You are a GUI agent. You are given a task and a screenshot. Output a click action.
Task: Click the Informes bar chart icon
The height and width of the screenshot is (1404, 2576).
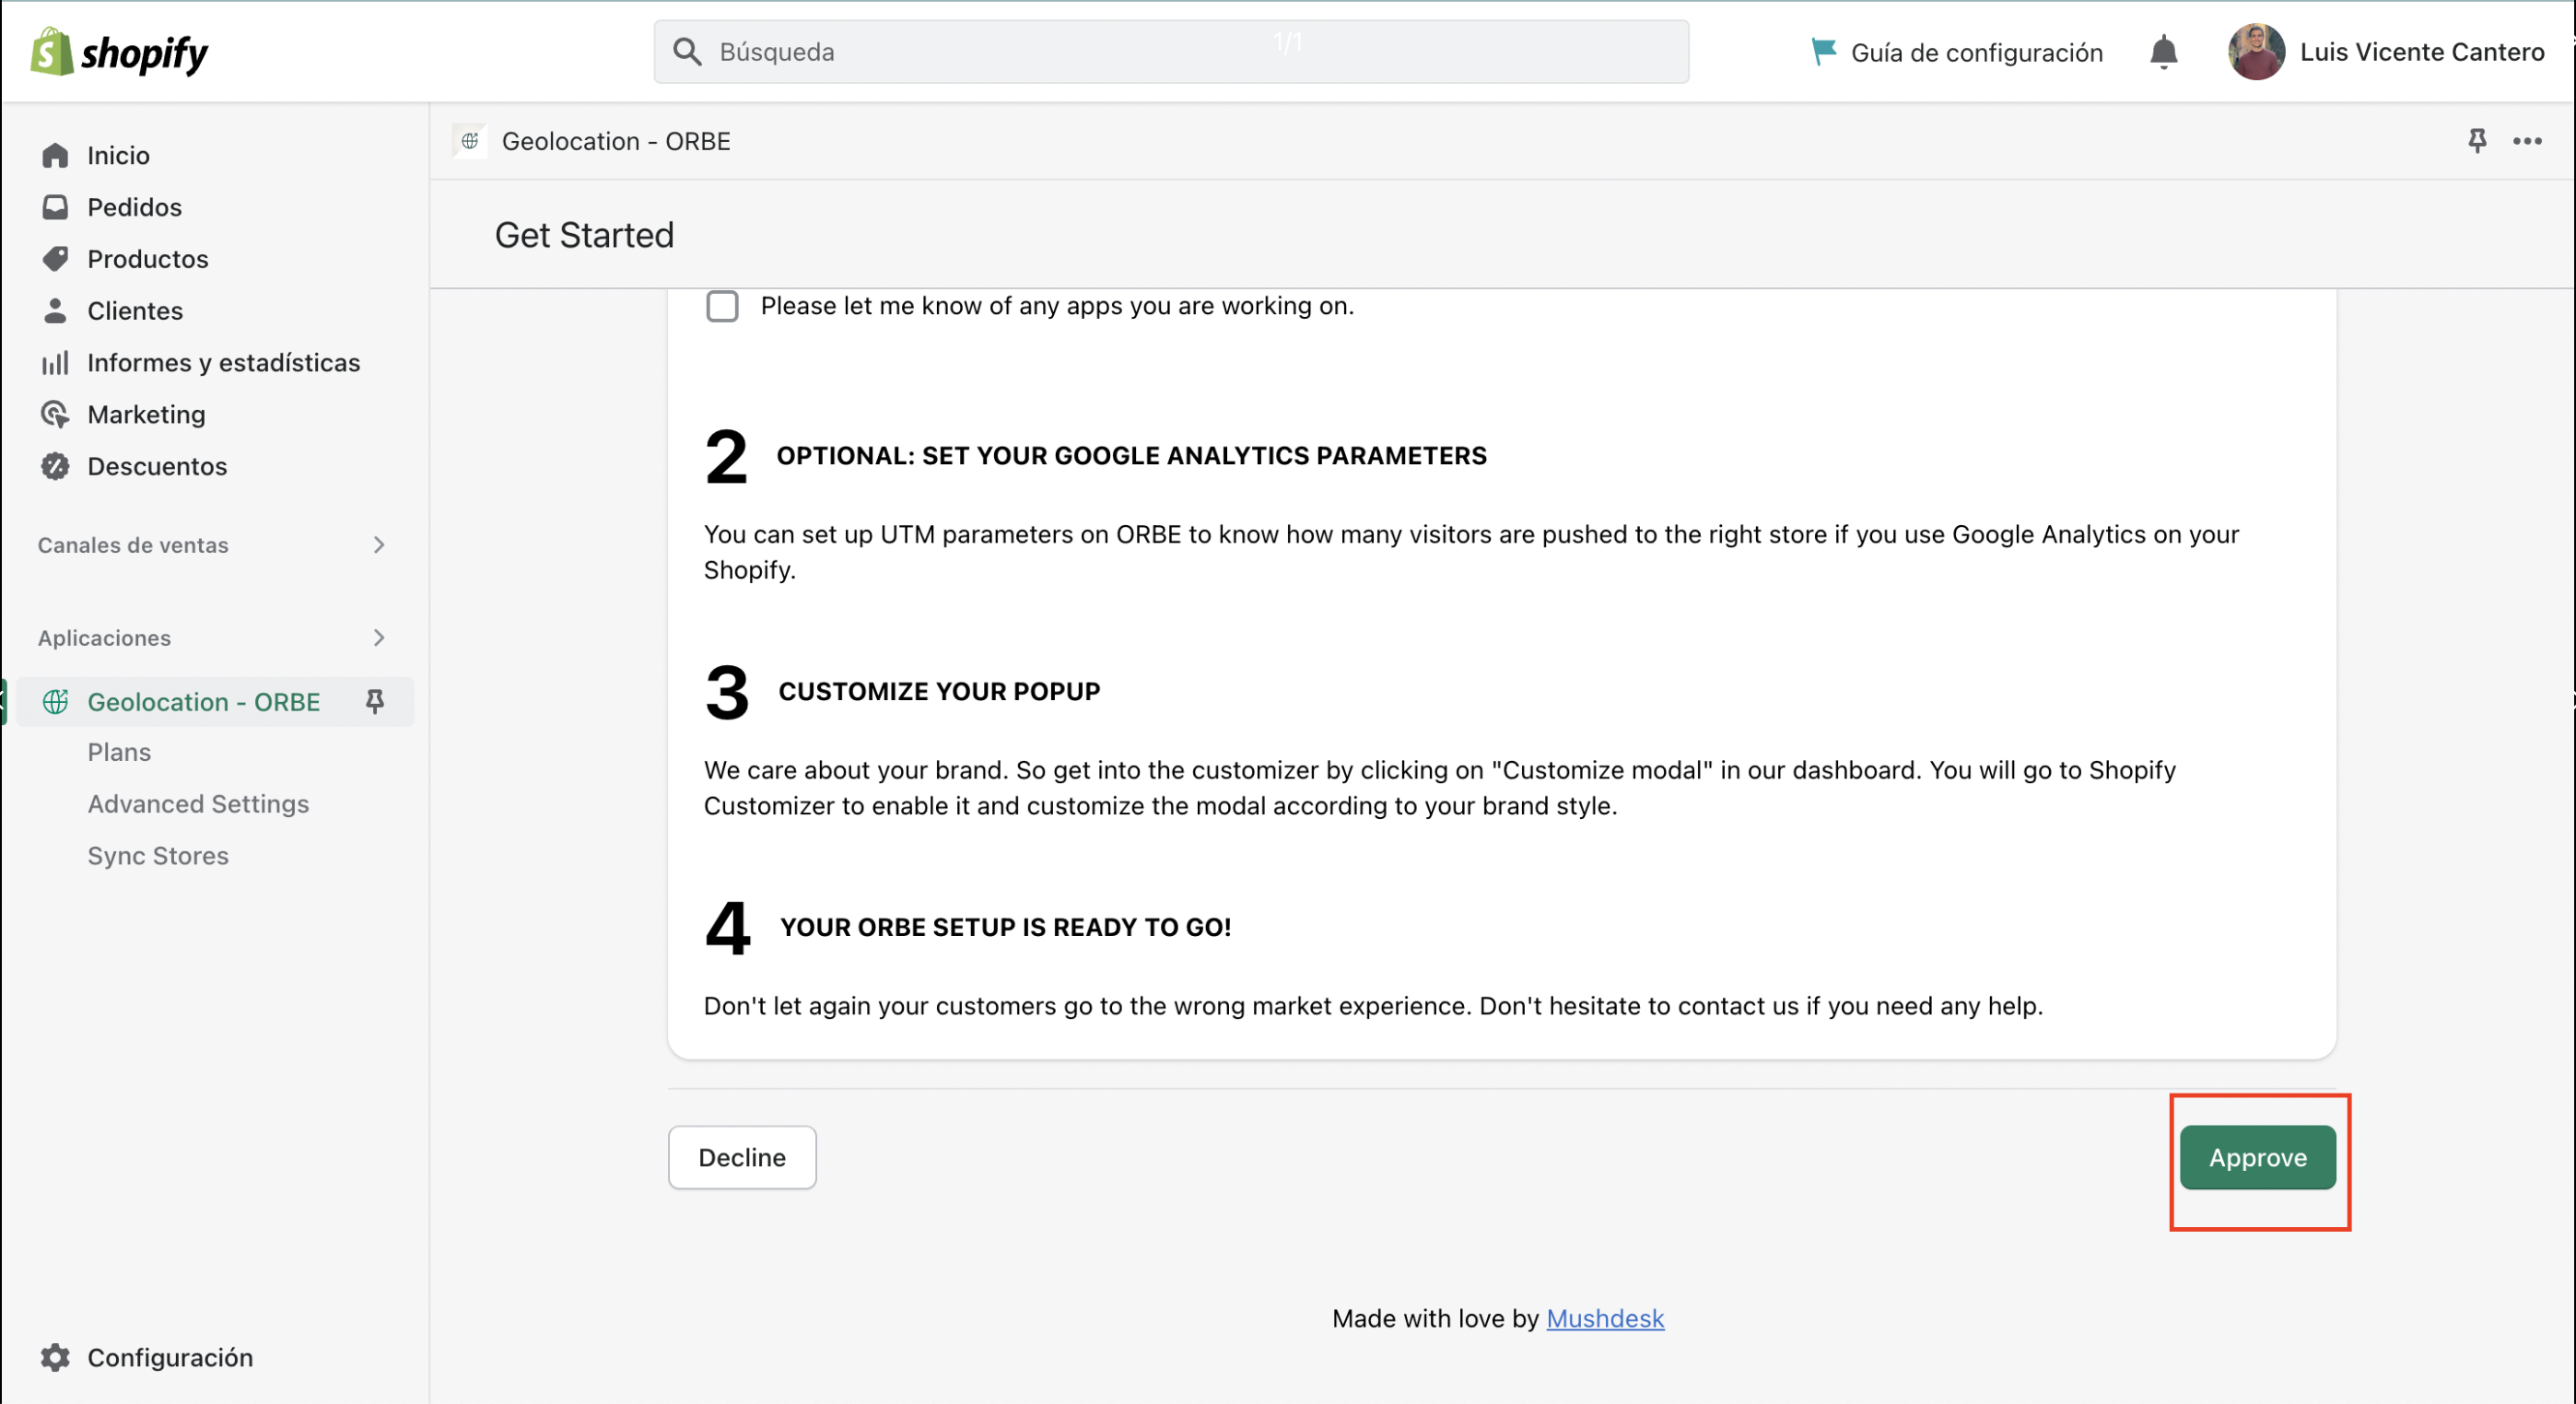point(55,362)
